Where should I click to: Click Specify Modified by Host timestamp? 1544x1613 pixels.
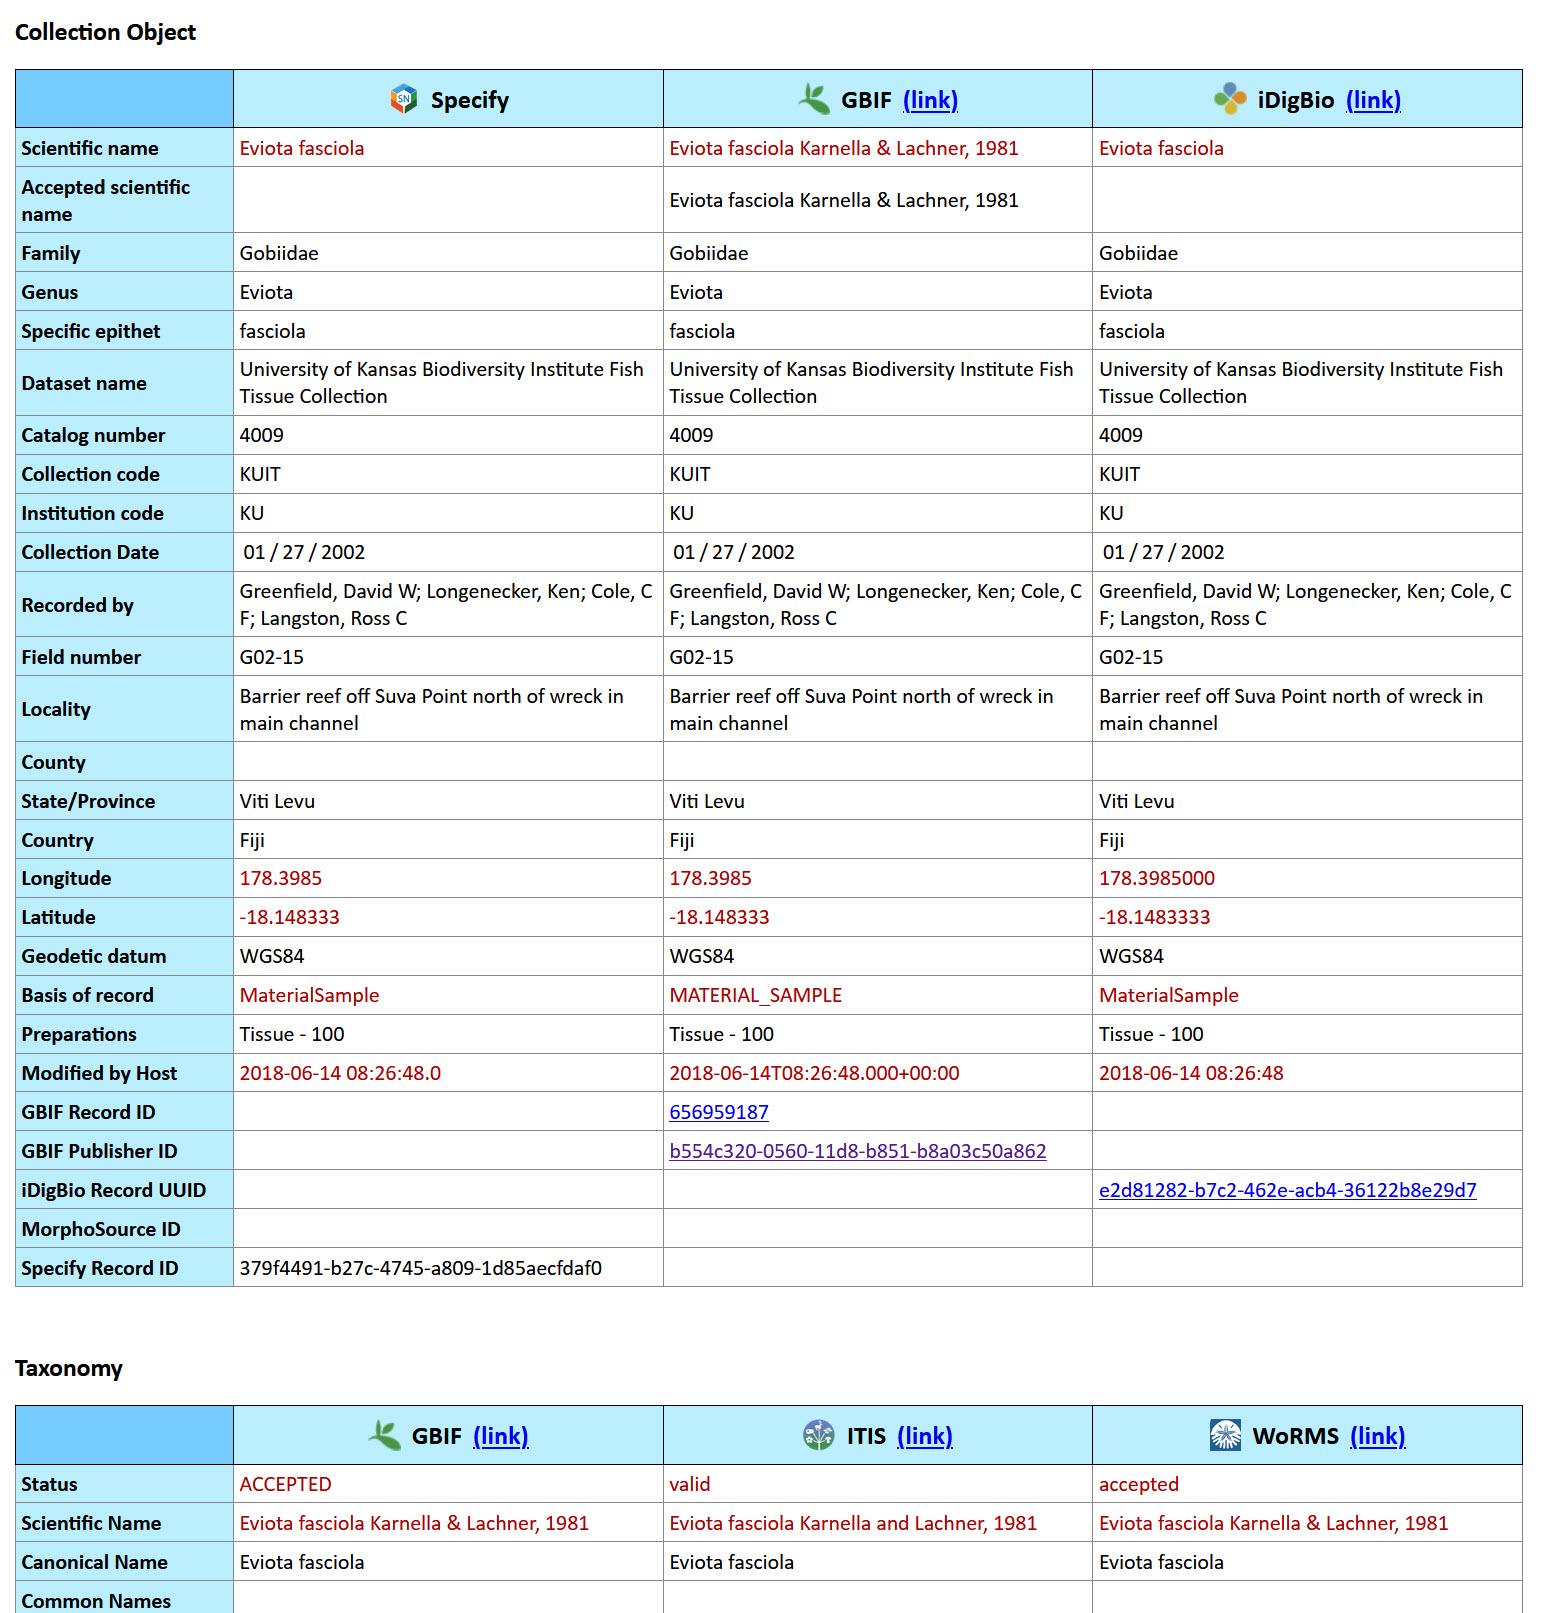click(340, 1073)
